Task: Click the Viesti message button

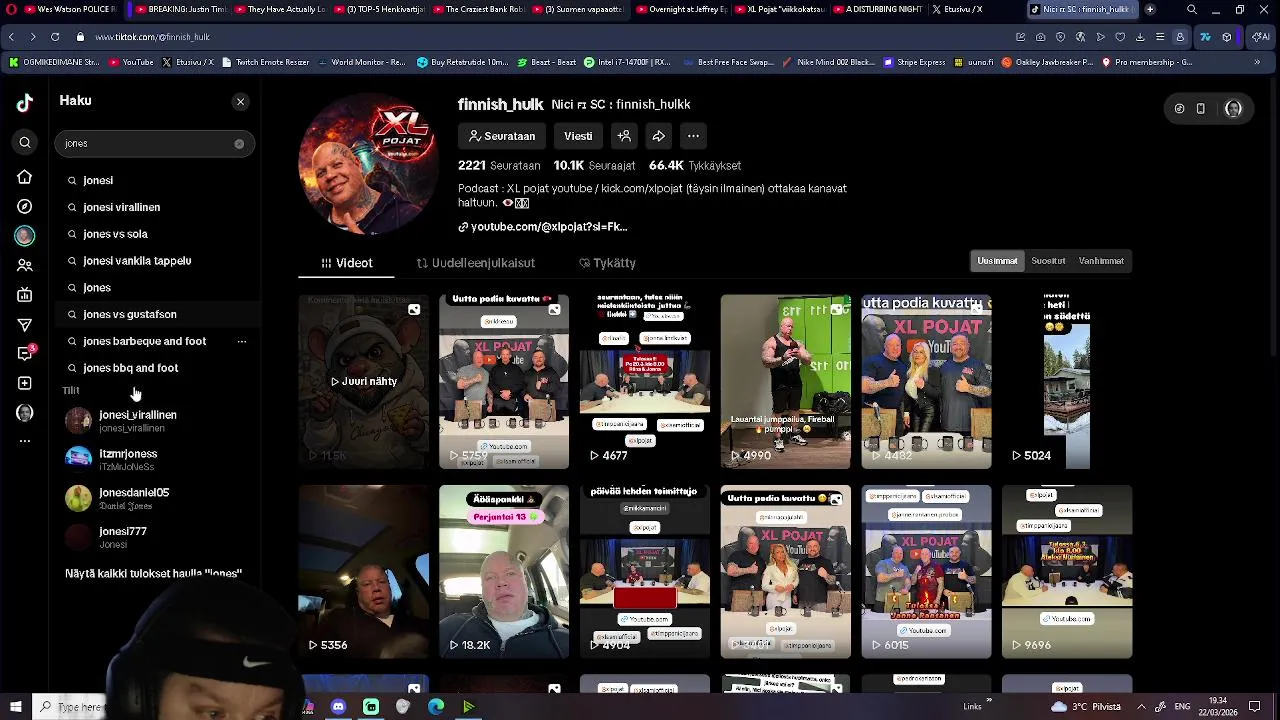Action: tap(578, 136)
